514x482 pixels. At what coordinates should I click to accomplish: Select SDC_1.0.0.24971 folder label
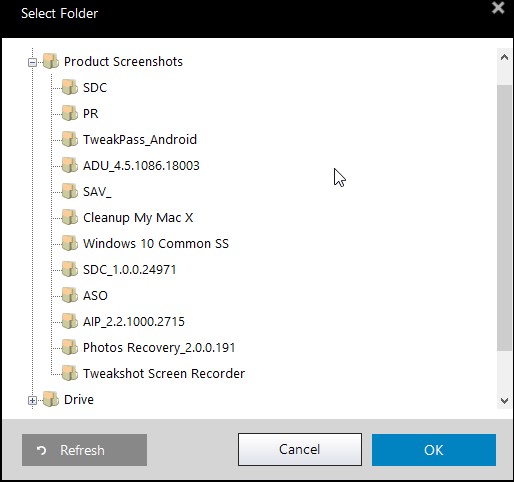coord(130,270)
